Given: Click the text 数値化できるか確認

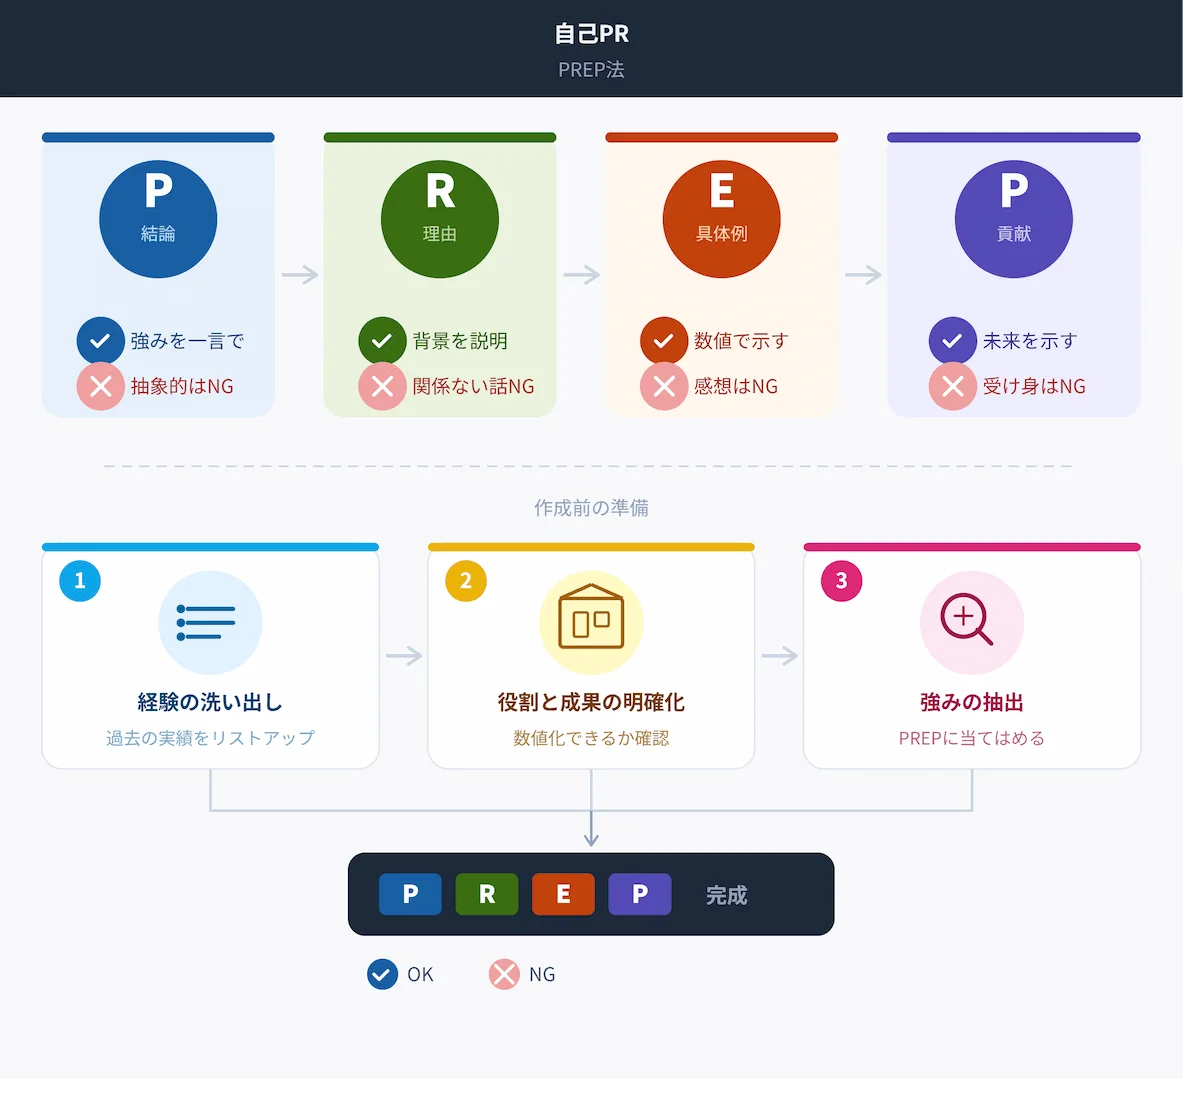Looking at the screenshot, I should [x=591, y=738].
